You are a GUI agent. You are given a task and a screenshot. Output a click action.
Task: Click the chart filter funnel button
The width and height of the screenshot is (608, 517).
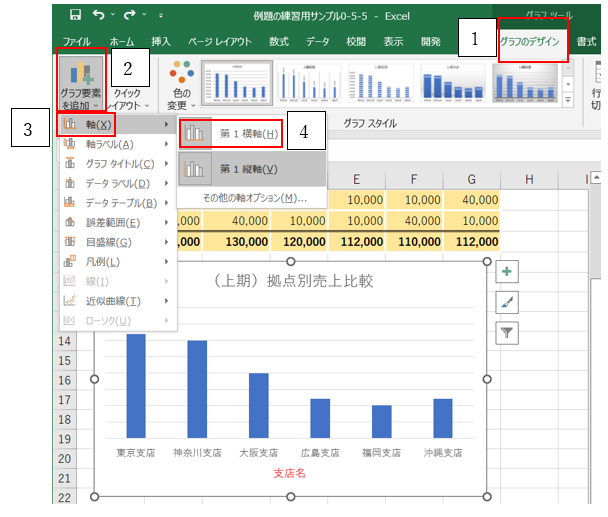click(507, 333)
